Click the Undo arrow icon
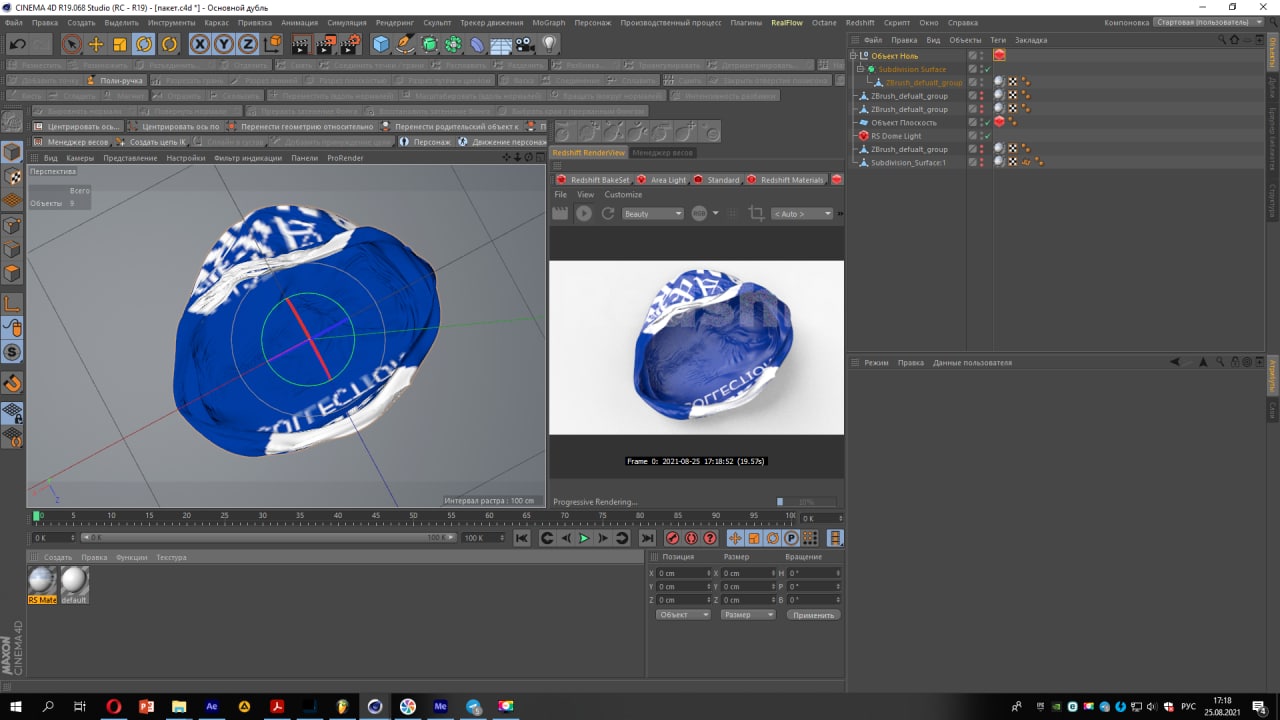This screenshot has width=1280, height=720. (18, 44)
